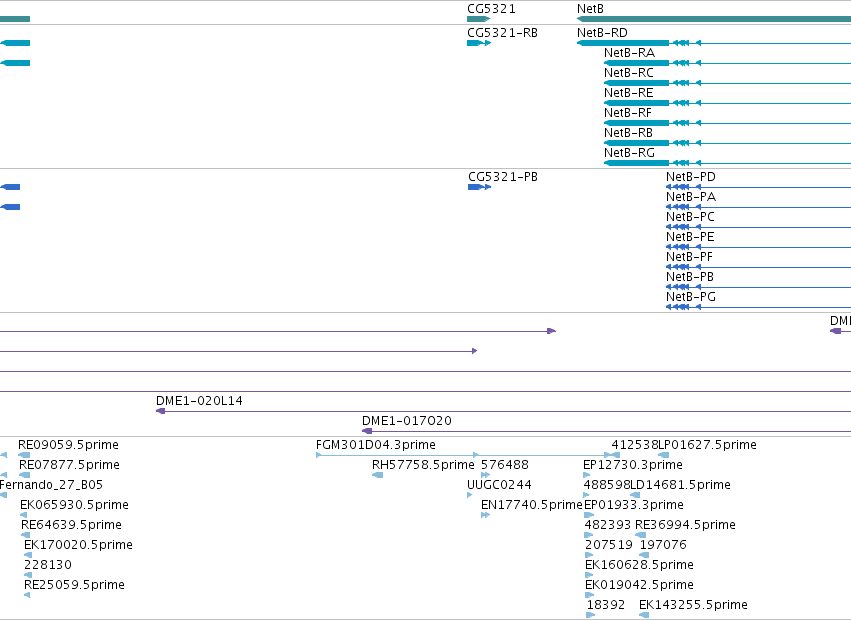Select the RE25059.5prime EST label
This screenshot has height=620, width=851.
coord(74,586)
